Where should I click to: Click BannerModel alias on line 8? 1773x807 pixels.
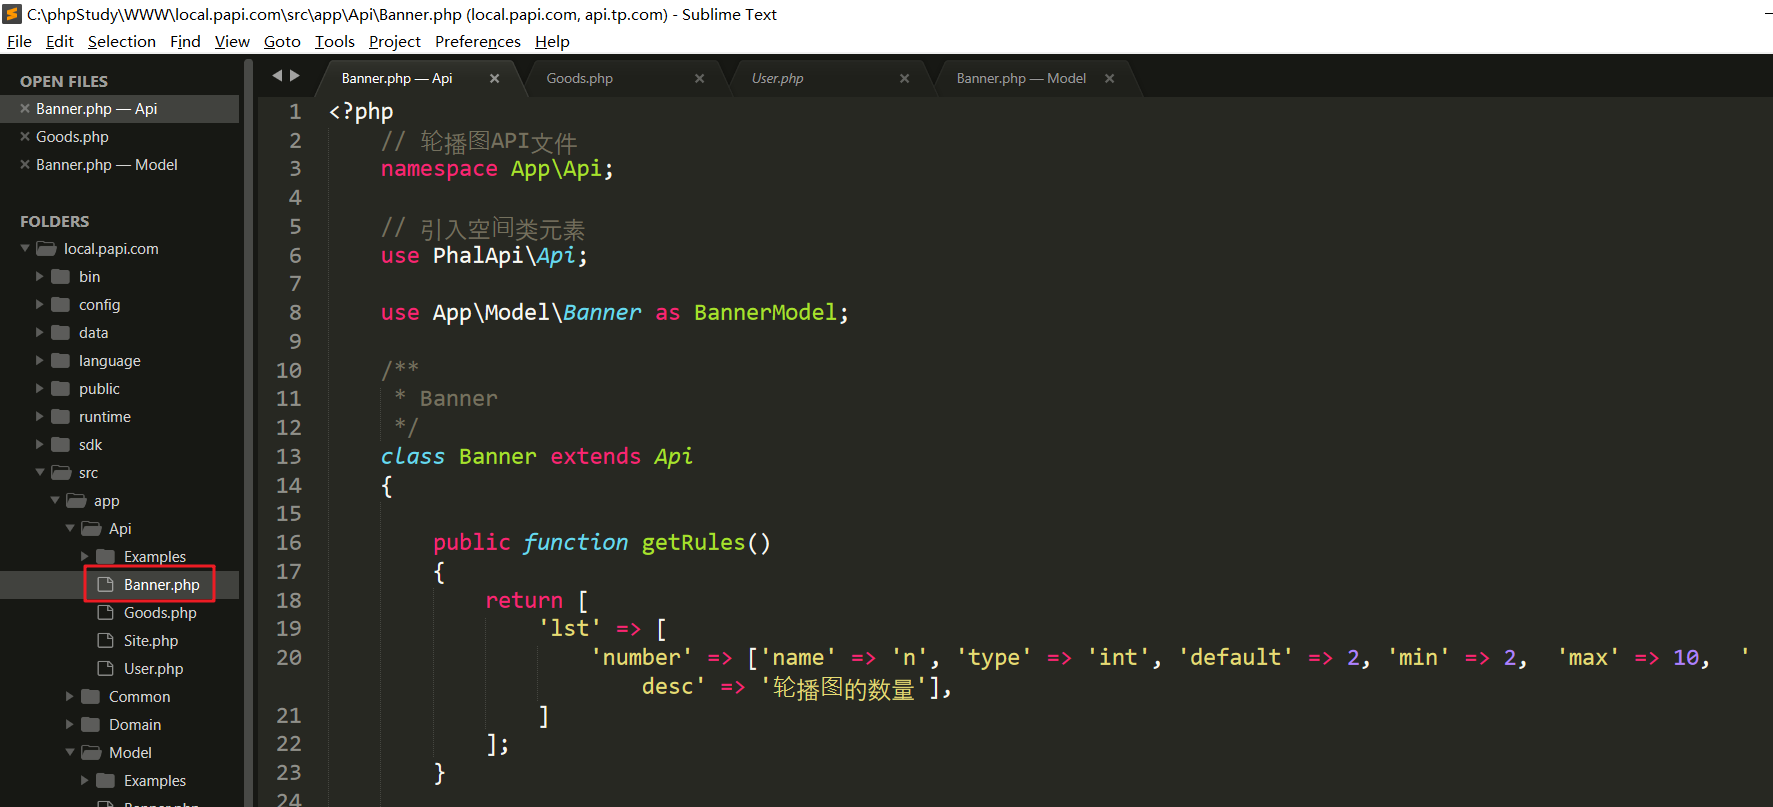[x=765, y=313]
